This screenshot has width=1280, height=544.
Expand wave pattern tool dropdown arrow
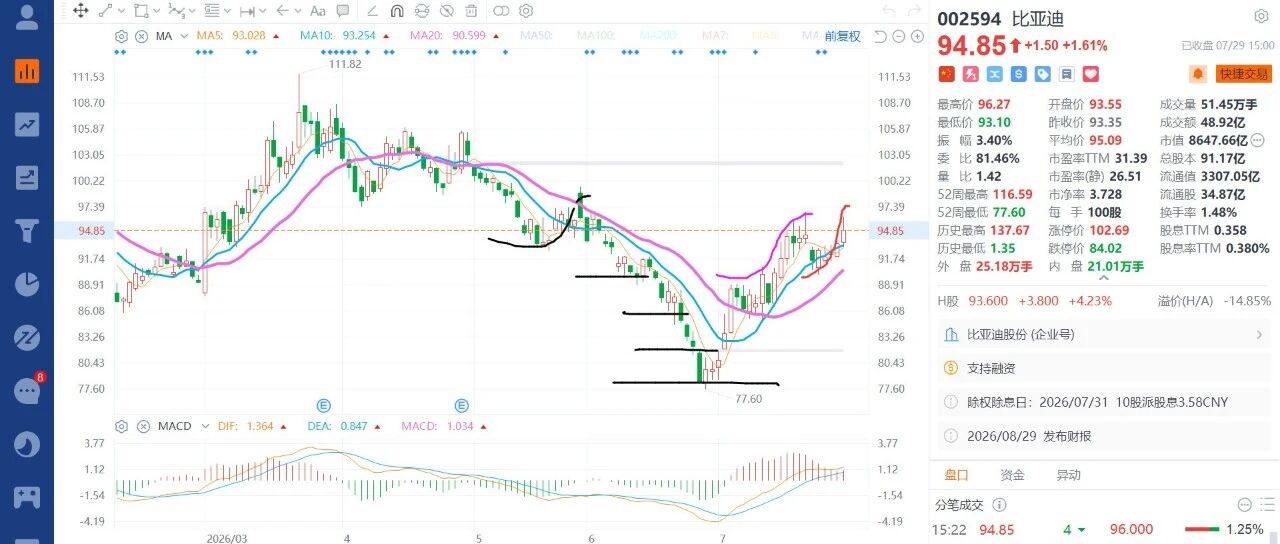pyautogui.click(x=192, y=13)
